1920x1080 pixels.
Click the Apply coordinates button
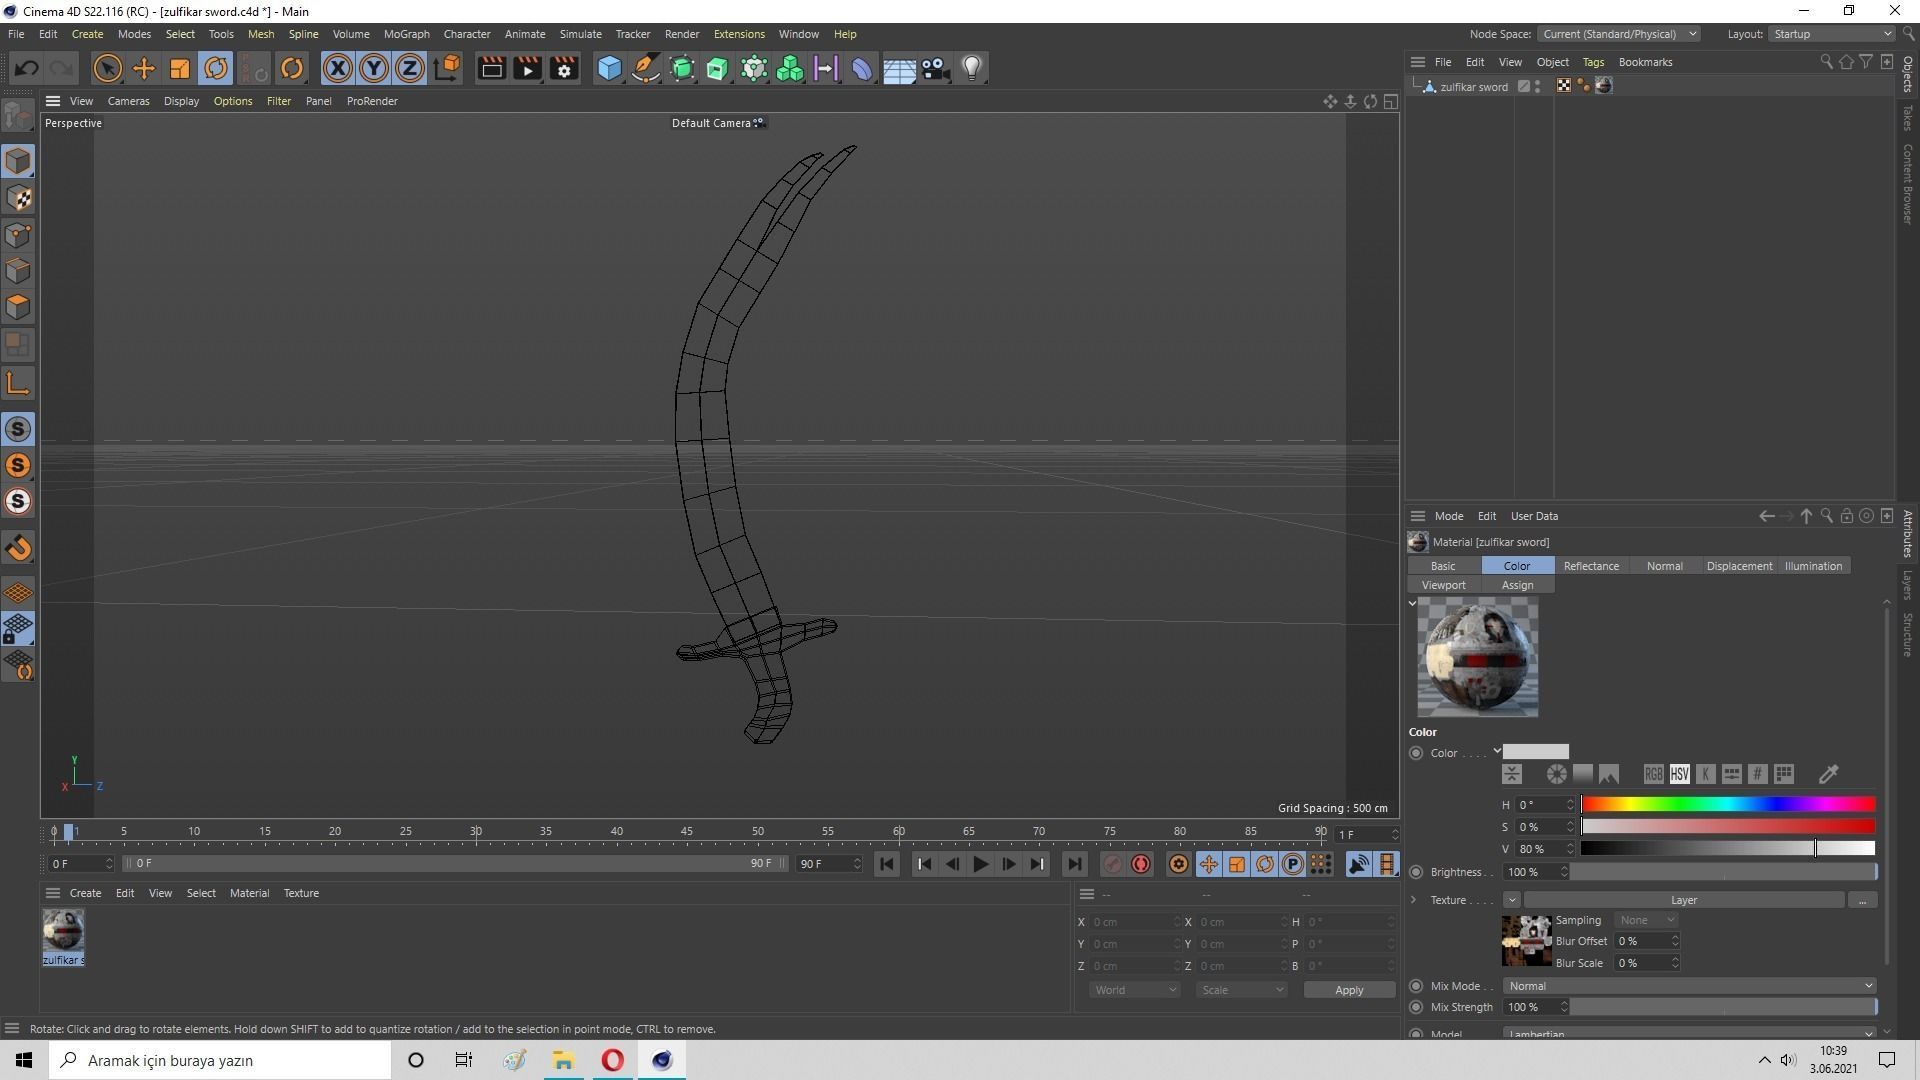point(1348,990)
